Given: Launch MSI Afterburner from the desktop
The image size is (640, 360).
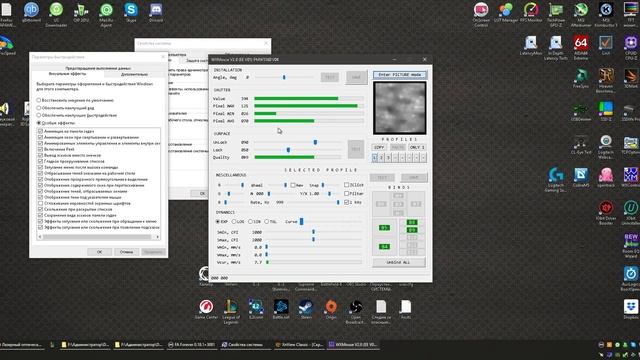Looking at the screenshot, I should [581, 13].
